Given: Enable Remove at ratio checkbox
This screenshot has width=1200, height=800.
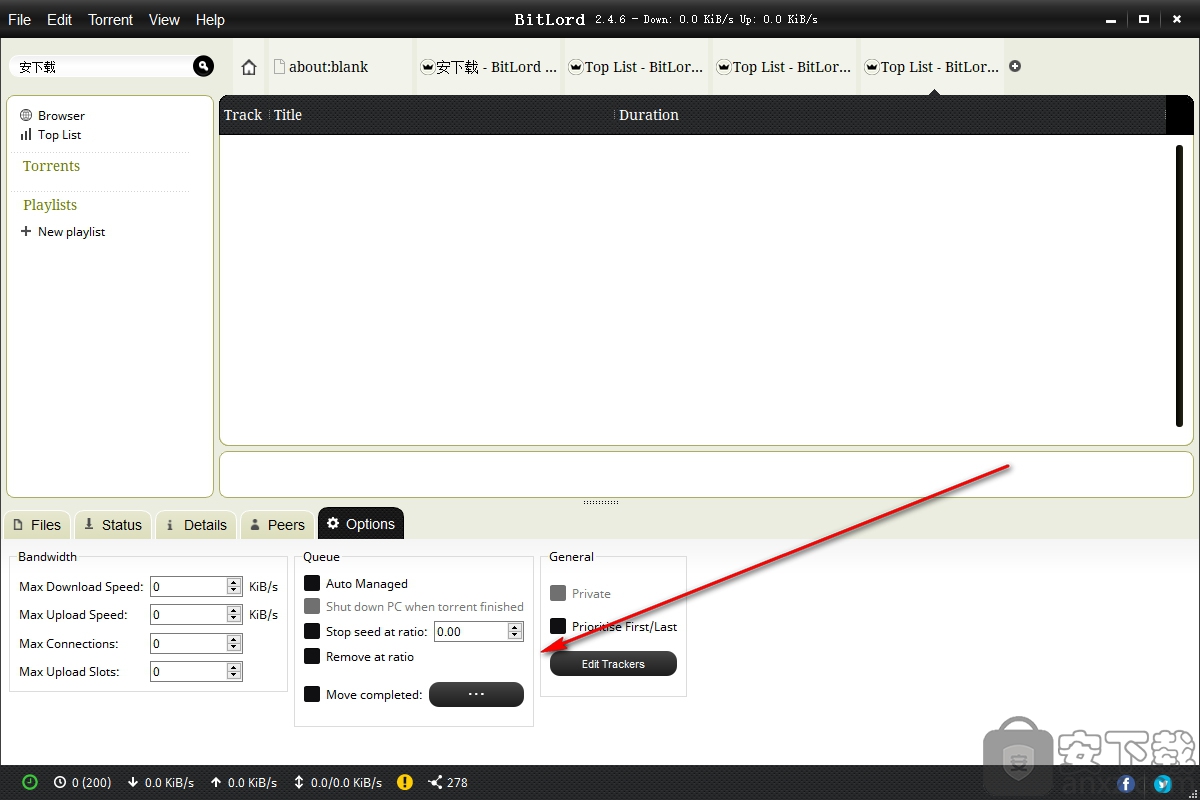Looking at the screenshot, I should [312, 656].
